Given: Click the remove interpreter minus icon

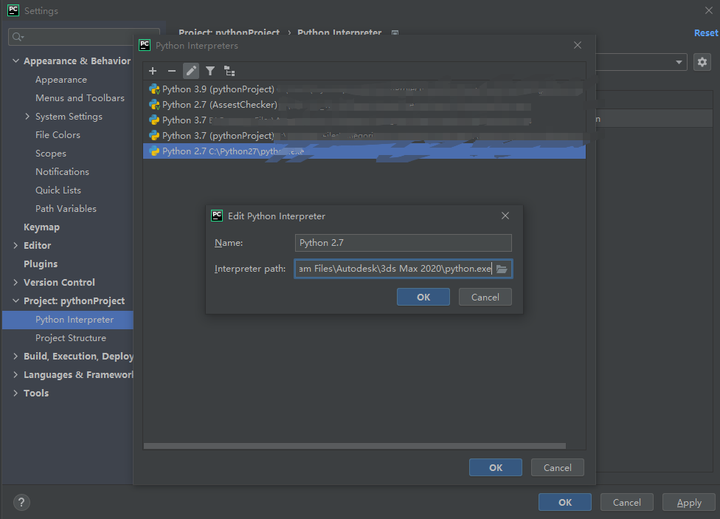Looking at the screenshot, I should [172, 71].
